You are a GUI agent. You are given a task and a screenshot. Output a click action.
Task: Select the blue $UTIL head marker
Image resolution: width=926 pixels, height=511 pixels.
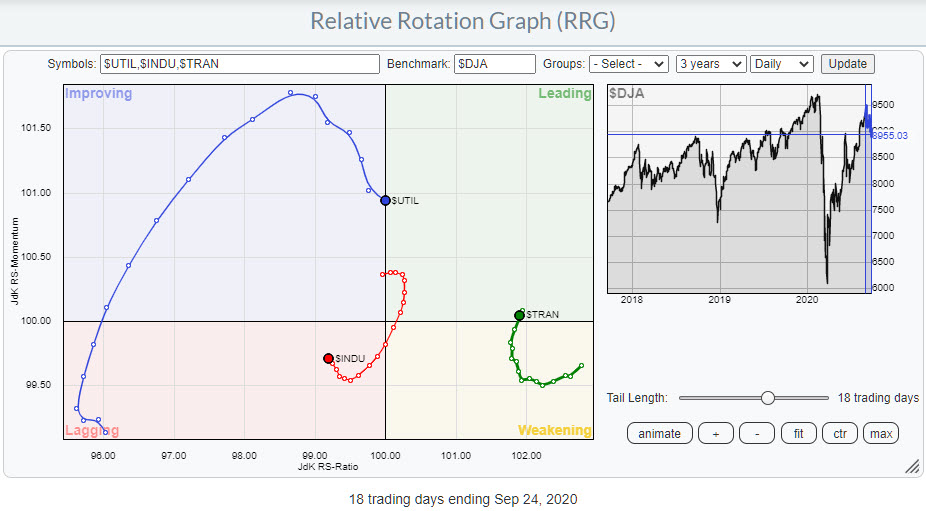click(x=385, y=201)
